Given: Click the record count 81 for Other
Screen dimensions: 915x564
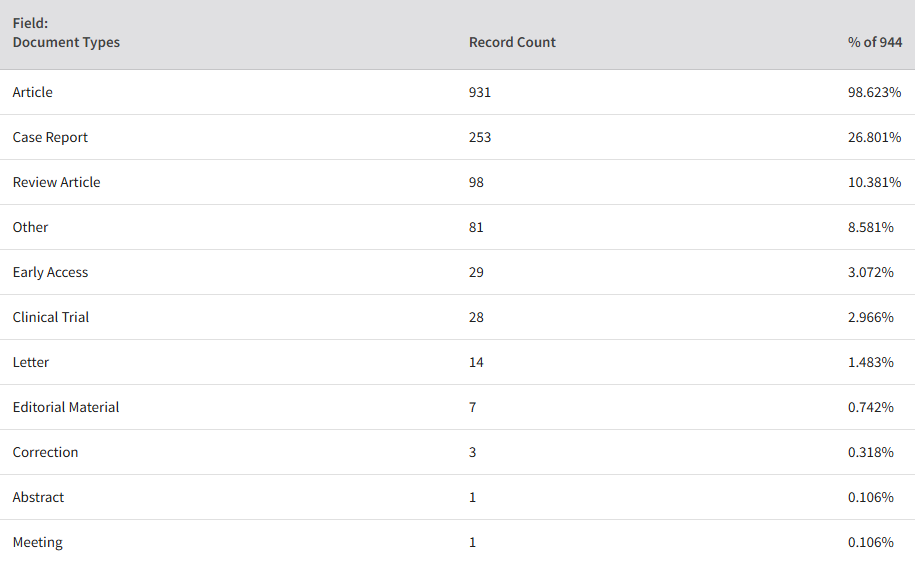Looking at the screenshot, I should point(476,227).
